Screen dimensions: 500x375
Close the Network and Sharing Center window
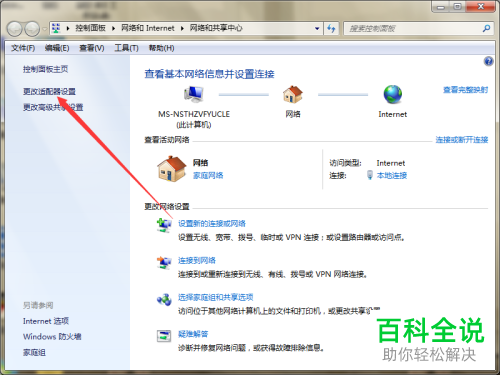[x=481, y=7]
